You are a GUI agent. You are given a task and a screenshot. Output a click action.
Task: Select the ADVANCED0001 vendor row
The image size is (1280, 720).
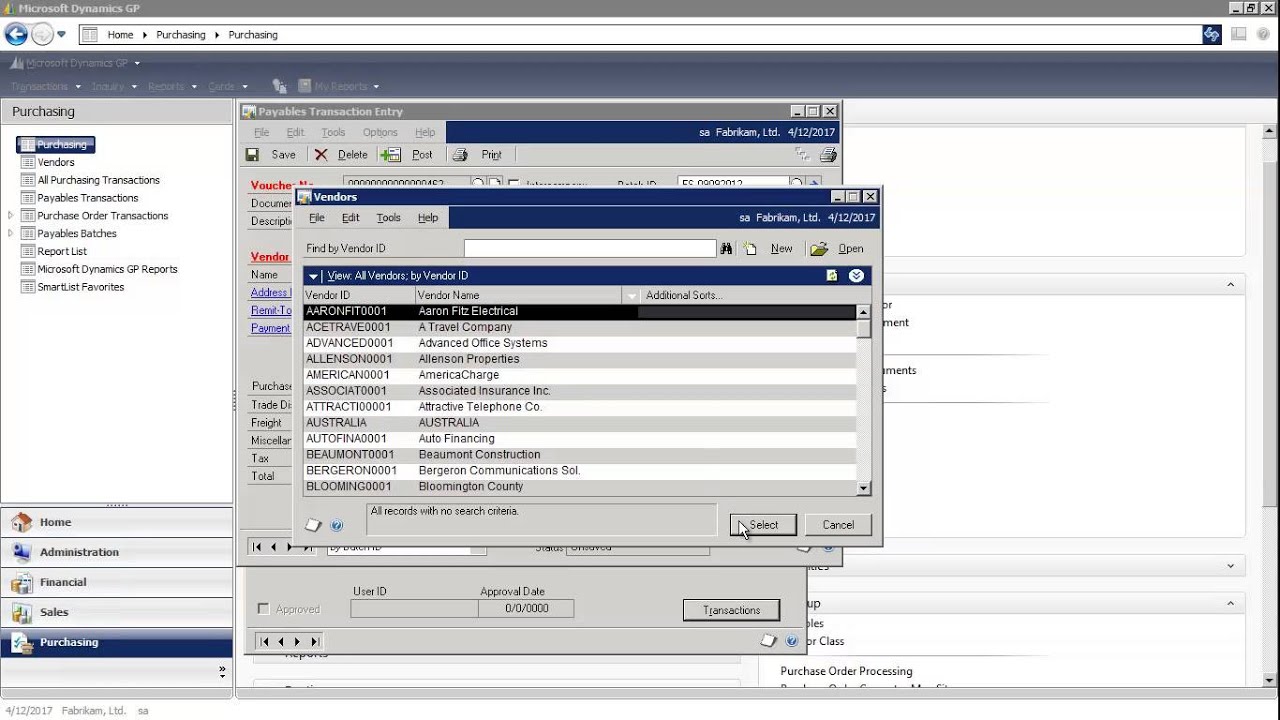pyautogui.click(x=580, y=343)
